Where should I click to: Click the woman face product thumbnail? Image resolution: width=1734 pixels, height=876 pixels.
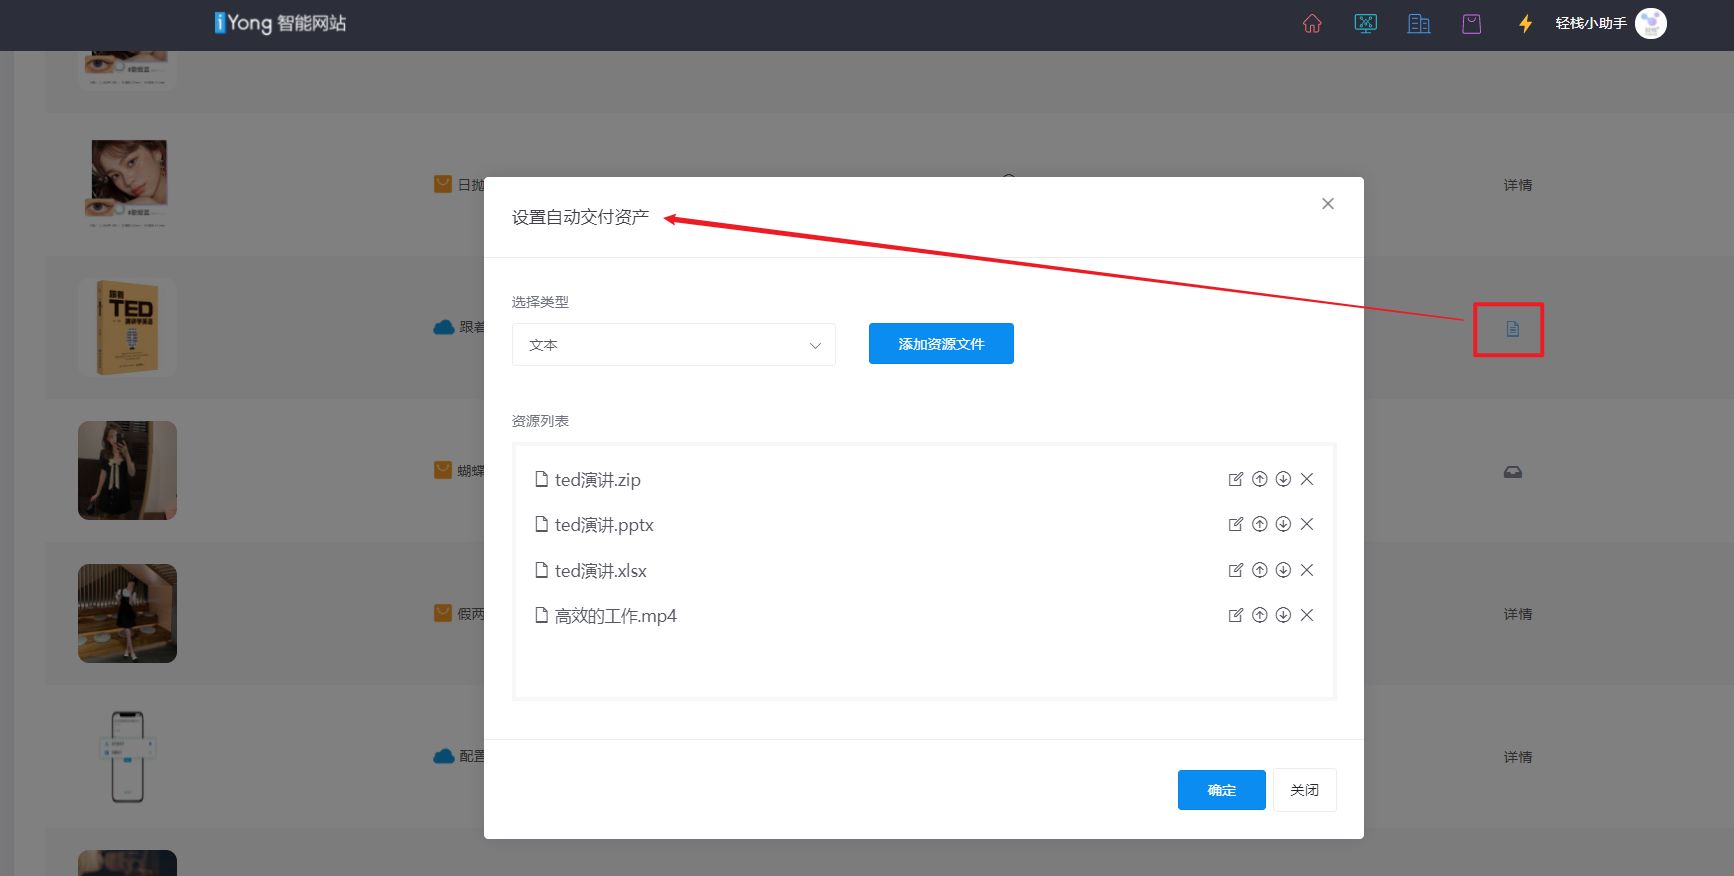(127, 184)
